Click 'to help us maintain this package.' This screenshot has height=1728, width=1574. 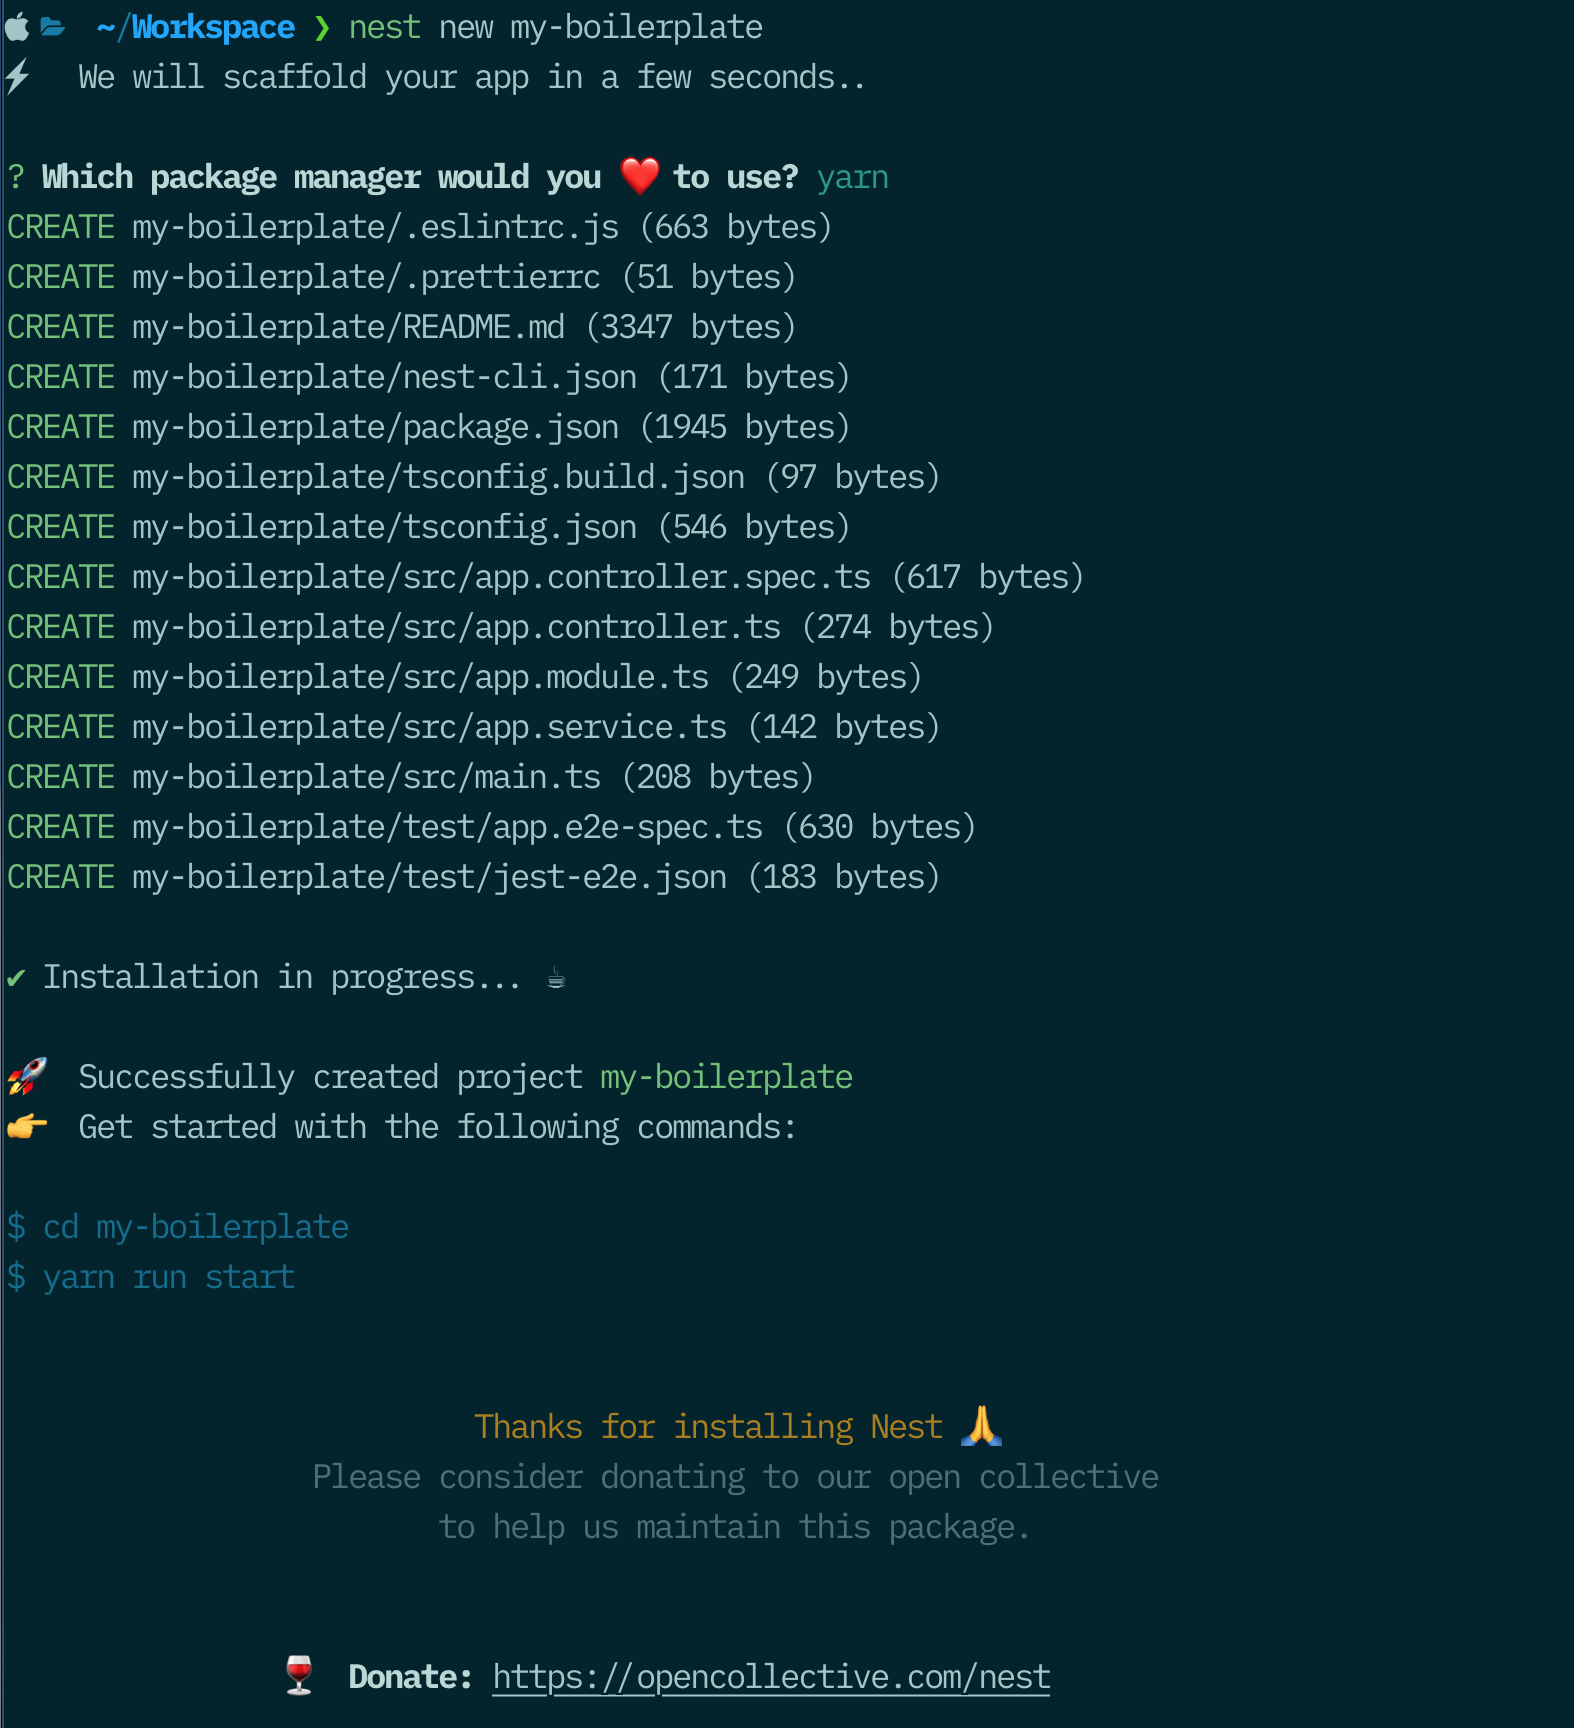[735, 1528]
